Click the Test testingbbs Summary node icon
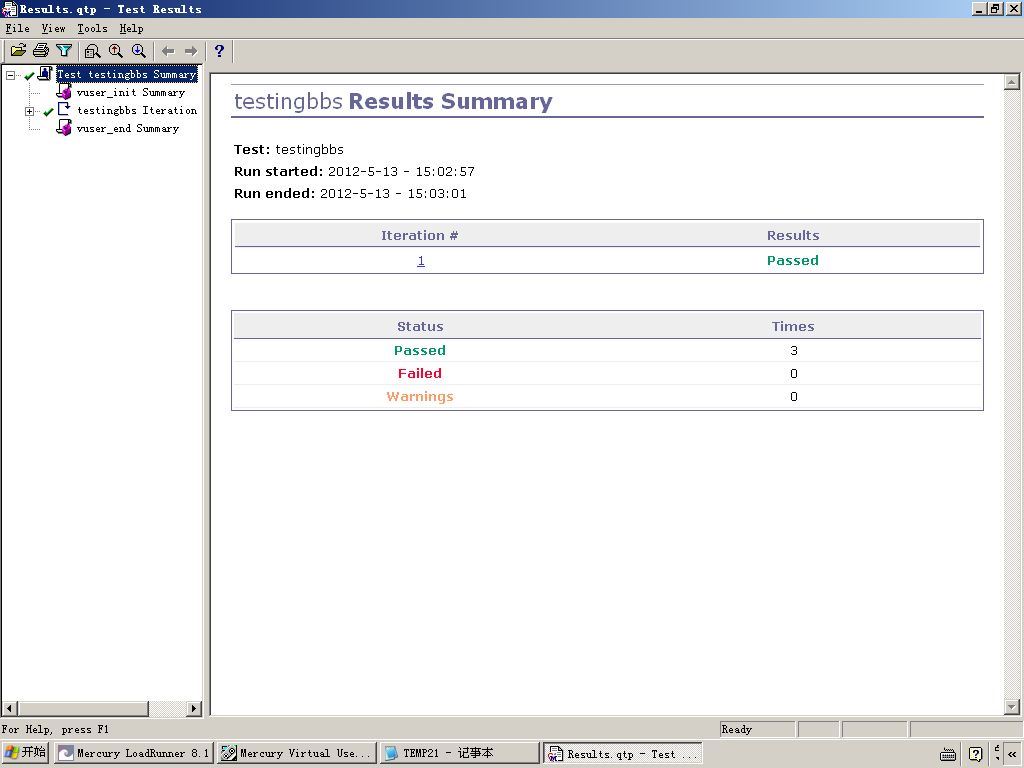 tap(45, 74)
